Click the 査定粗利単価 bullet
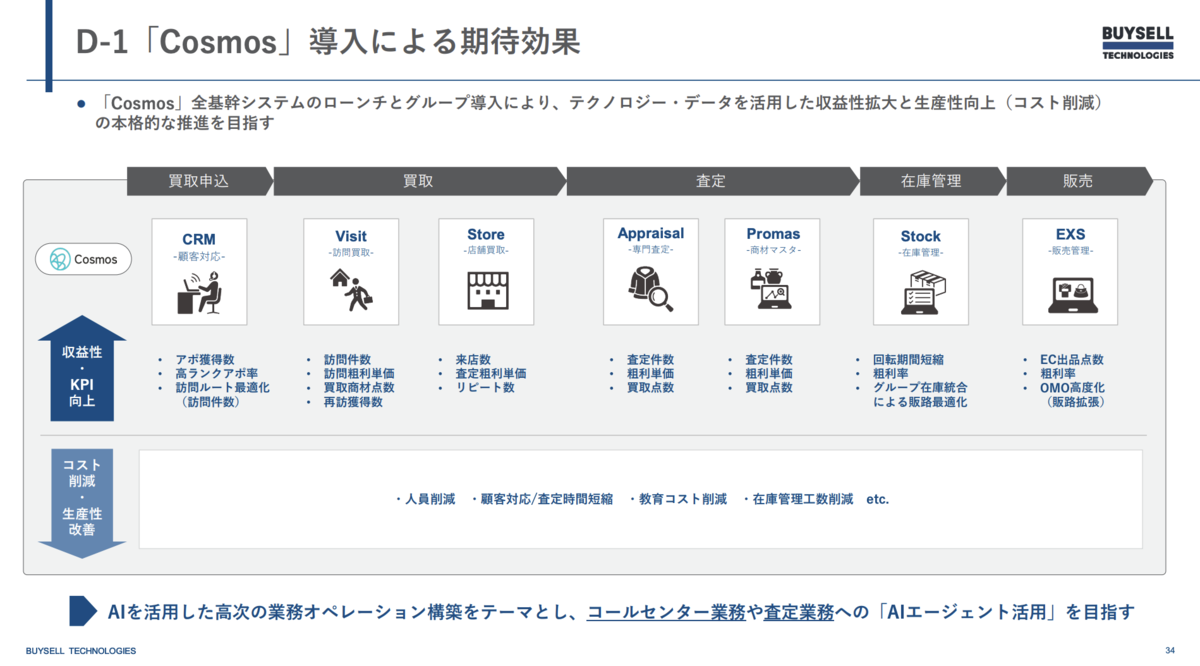 click(491, 374)
